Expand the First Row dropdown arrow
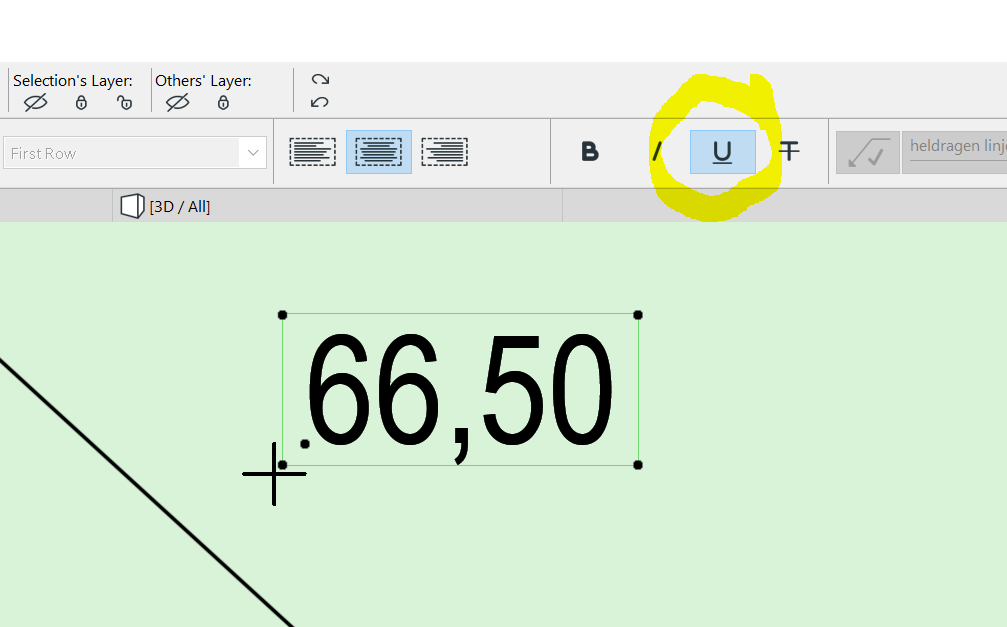 click(x=253, y=153)
